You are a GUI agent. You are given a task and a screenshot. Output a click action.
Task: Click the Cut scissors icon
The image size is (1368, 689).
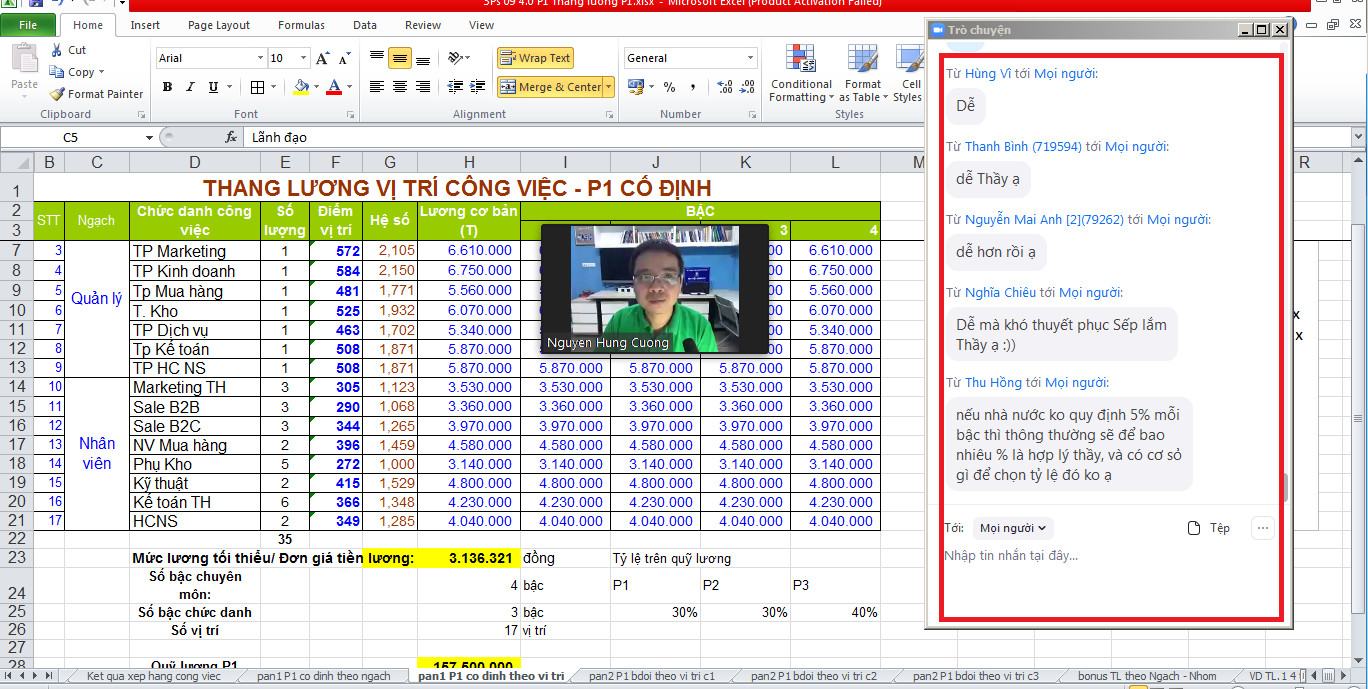[57, 50]
